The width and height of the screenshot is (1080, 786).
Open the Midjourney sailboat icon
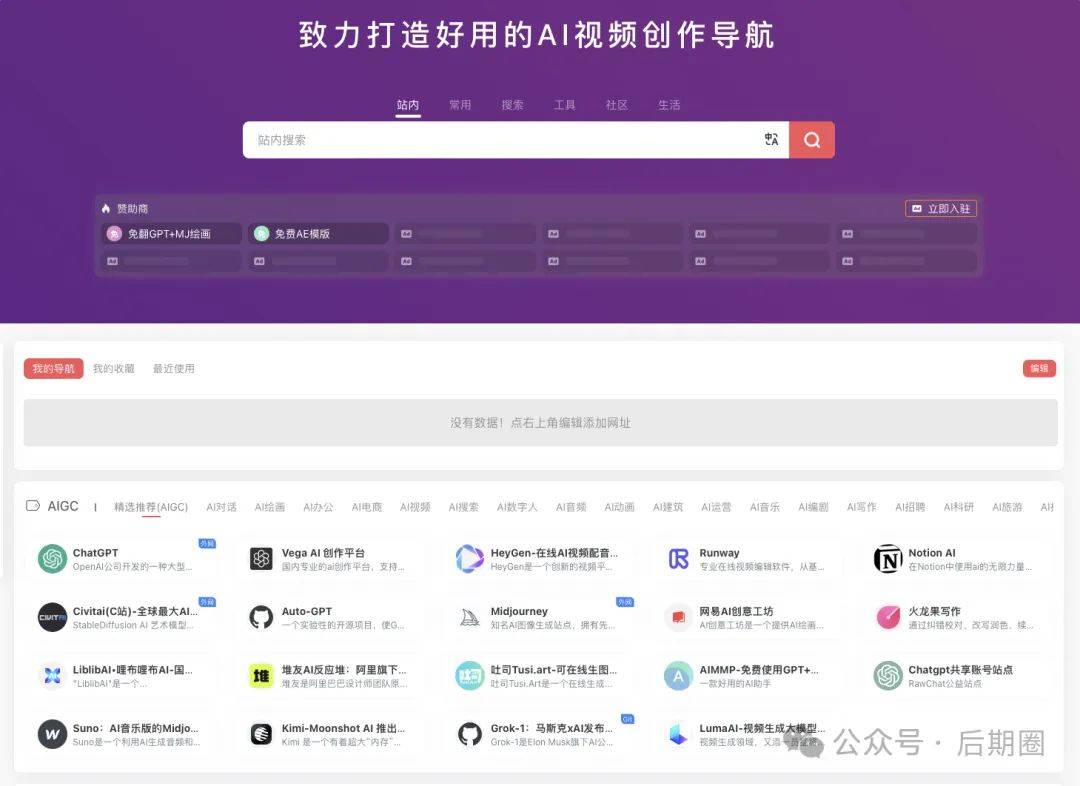coord(470,617)
